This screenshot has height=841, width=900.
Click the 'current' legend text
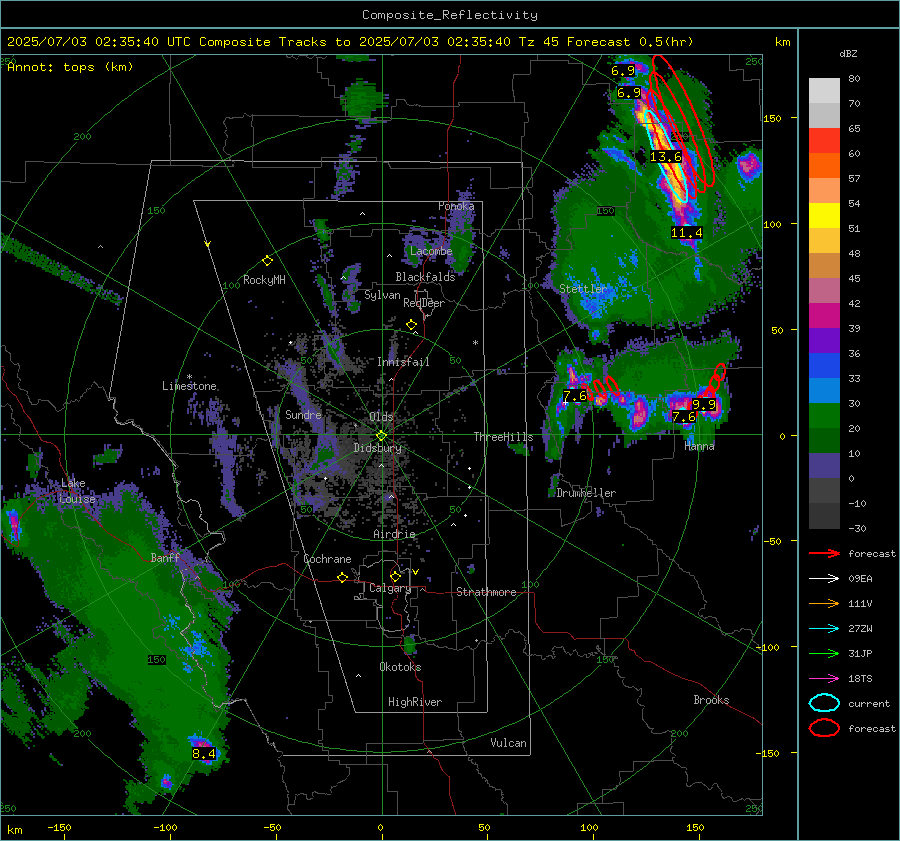click(869, 704)
